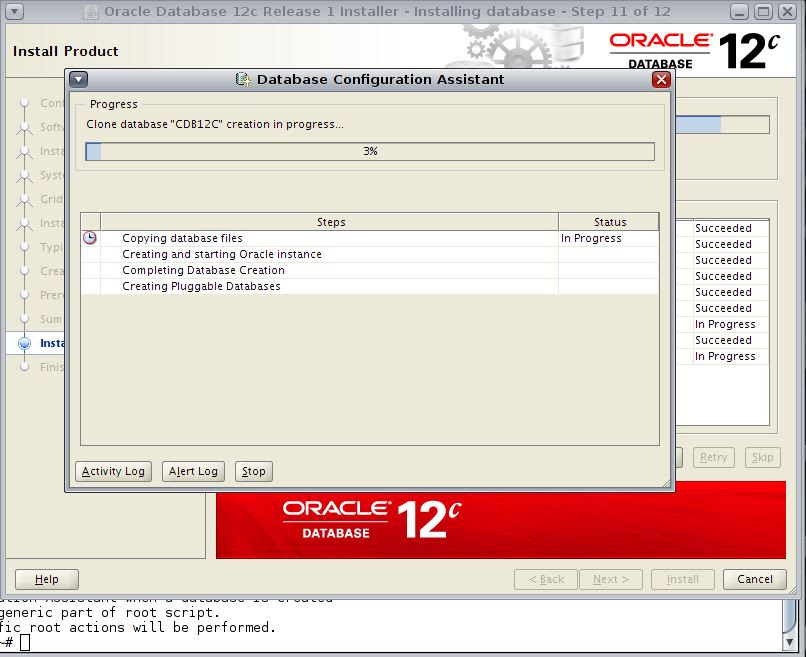
Task: Select the highlighted Install Product sidebar step
Action: (x=37, y=343)
